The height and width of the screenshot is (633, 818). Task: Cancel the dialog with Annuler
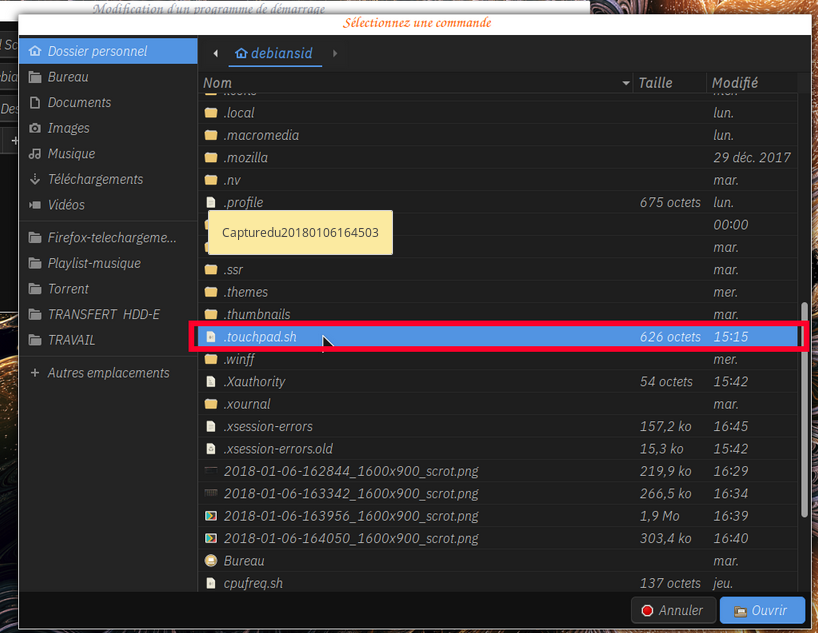[x=671, y=610]
